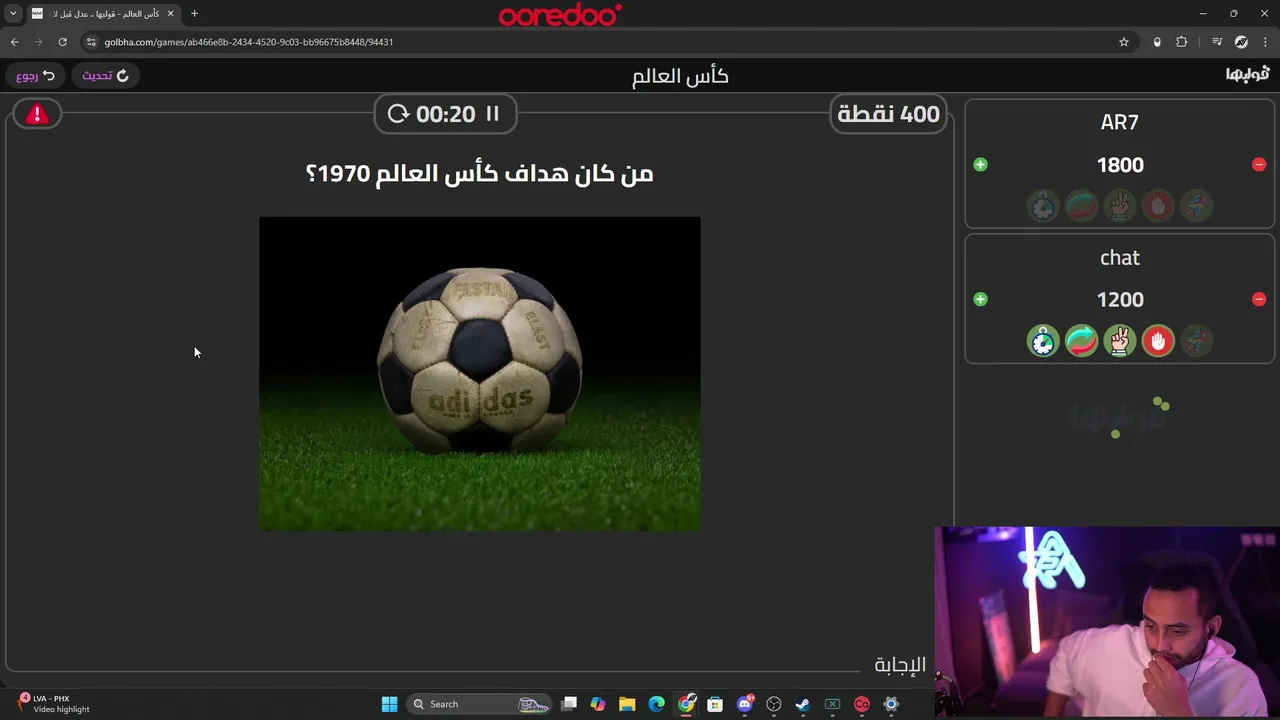Click AR7's dimmed last power-up
The image size is (1280, 720).
coord(1197,206)
